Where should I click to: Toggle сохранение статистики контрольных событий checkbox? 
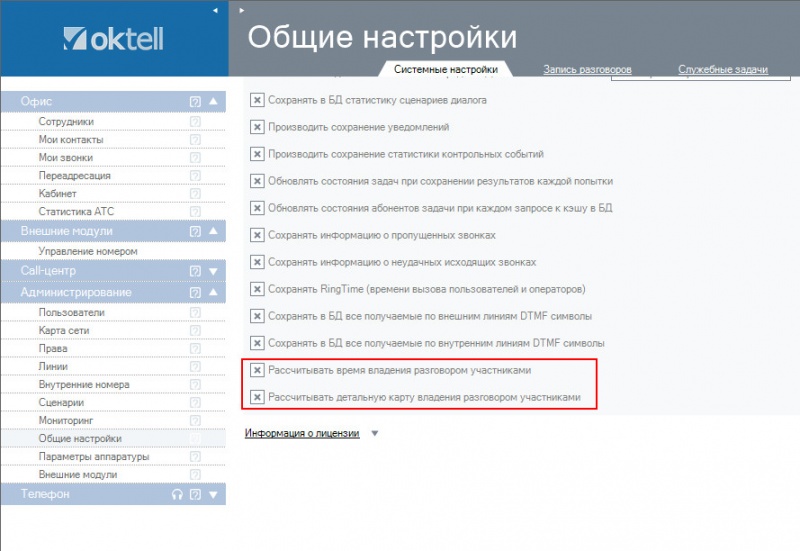coord(257,154)
